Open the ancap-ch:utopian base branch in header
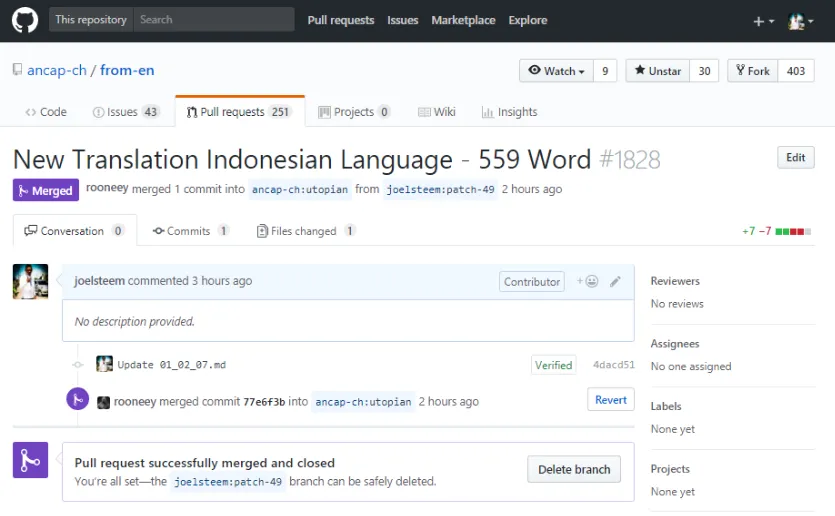The height and width of the screenshot is (516, 835). tap(300, 190)
